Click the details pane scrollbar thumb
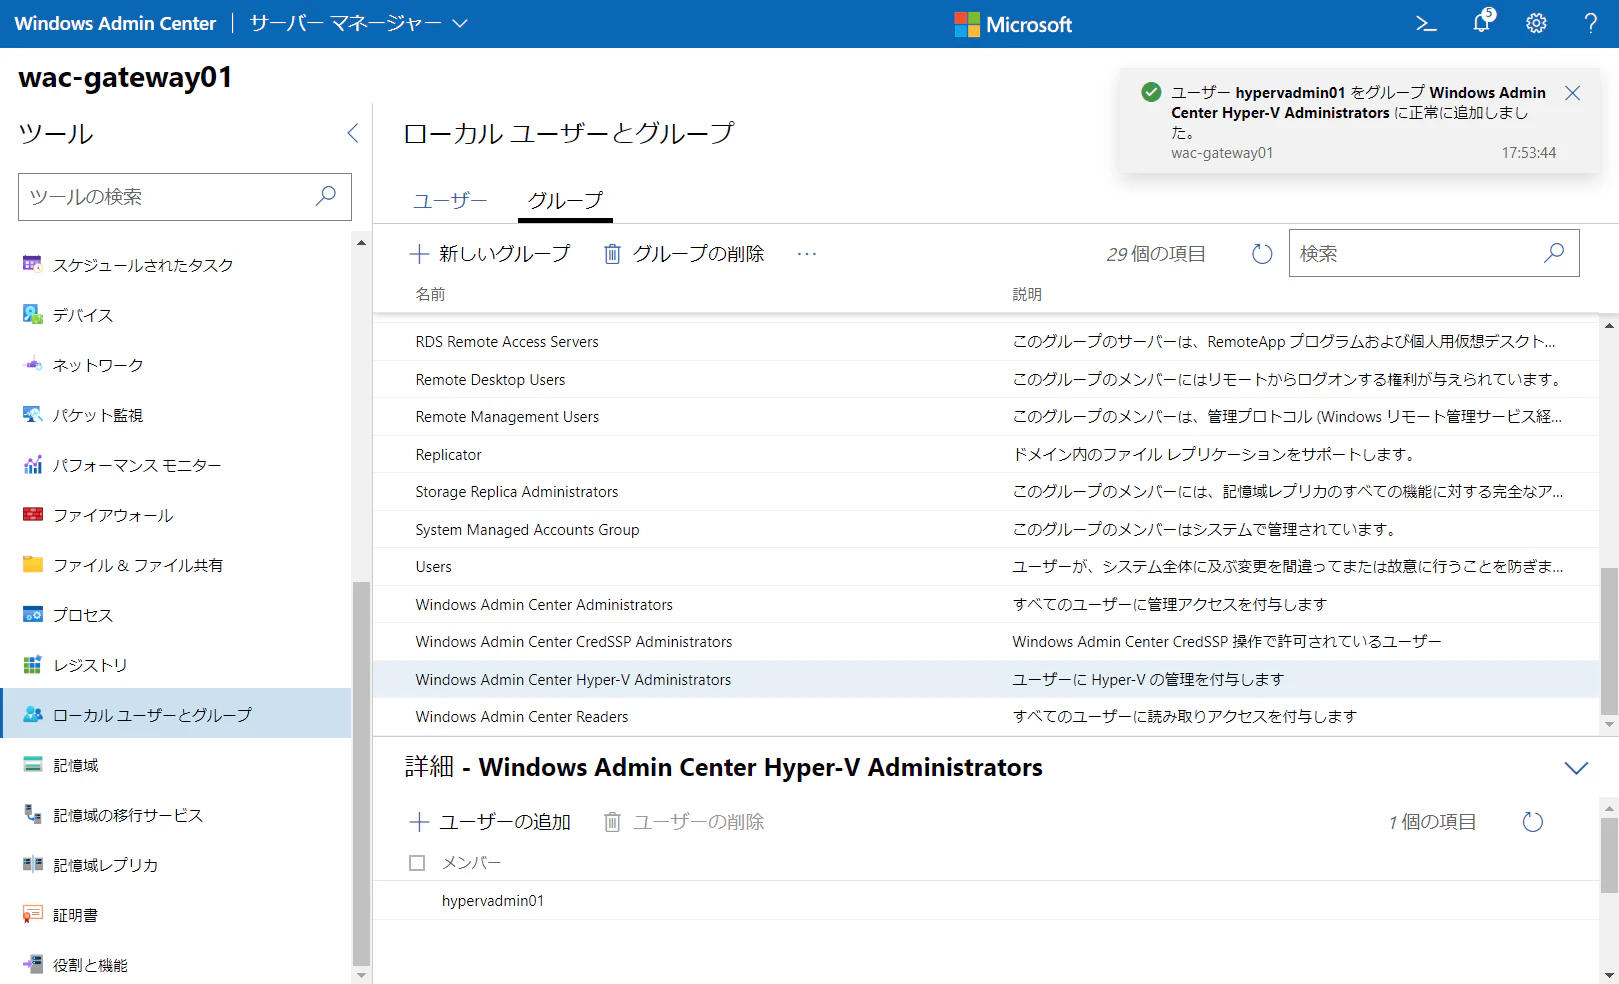This screenshot has width=1619, height=984. pos(1609,855)
